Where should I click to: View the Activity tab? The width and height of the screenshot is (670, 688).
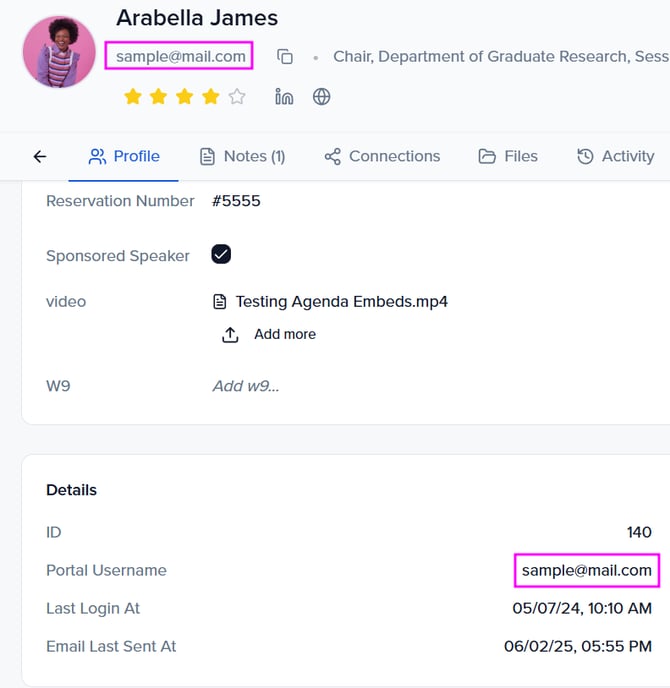tap(616, 156)
